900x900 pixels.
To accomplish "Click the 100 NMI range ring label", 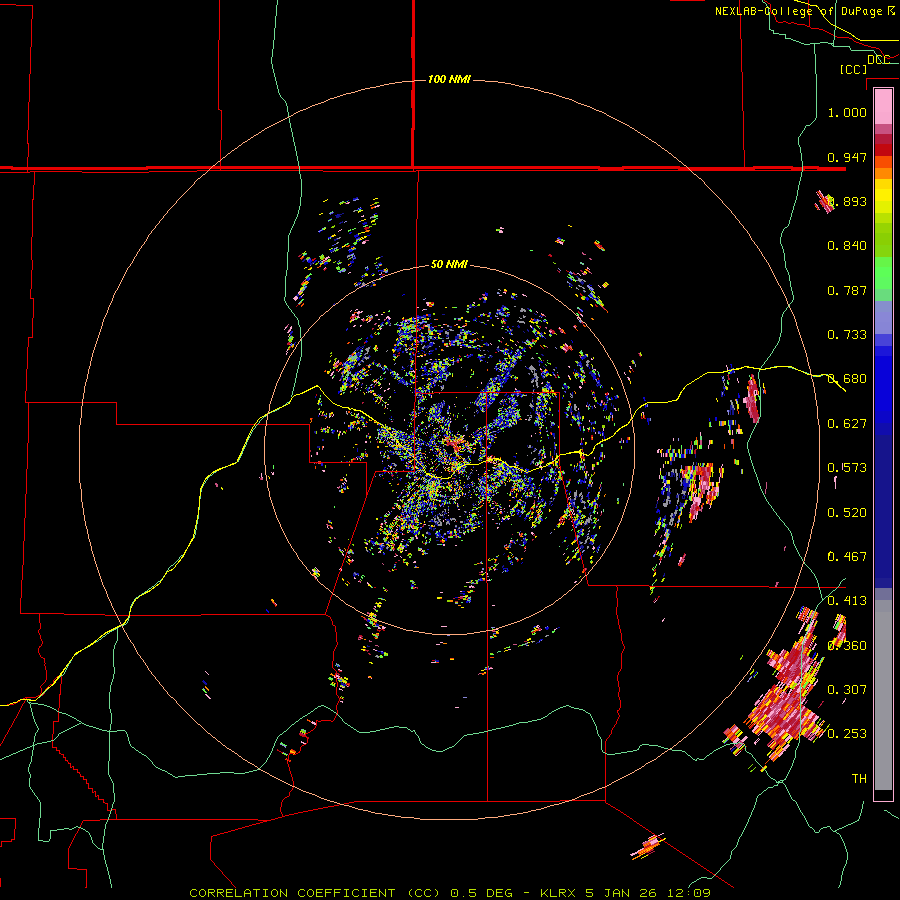I will (449, 79).
